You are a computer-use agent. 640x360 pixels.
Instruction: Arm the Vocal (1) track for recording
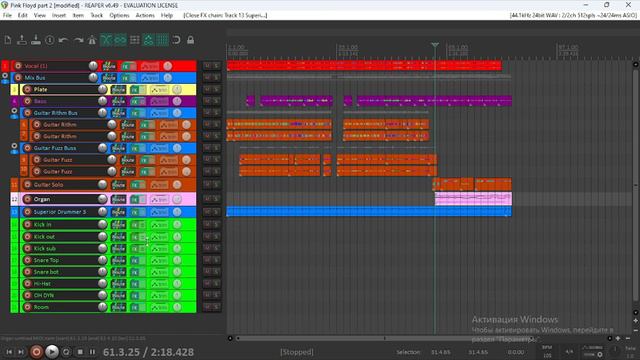click(x=18, y=66)
